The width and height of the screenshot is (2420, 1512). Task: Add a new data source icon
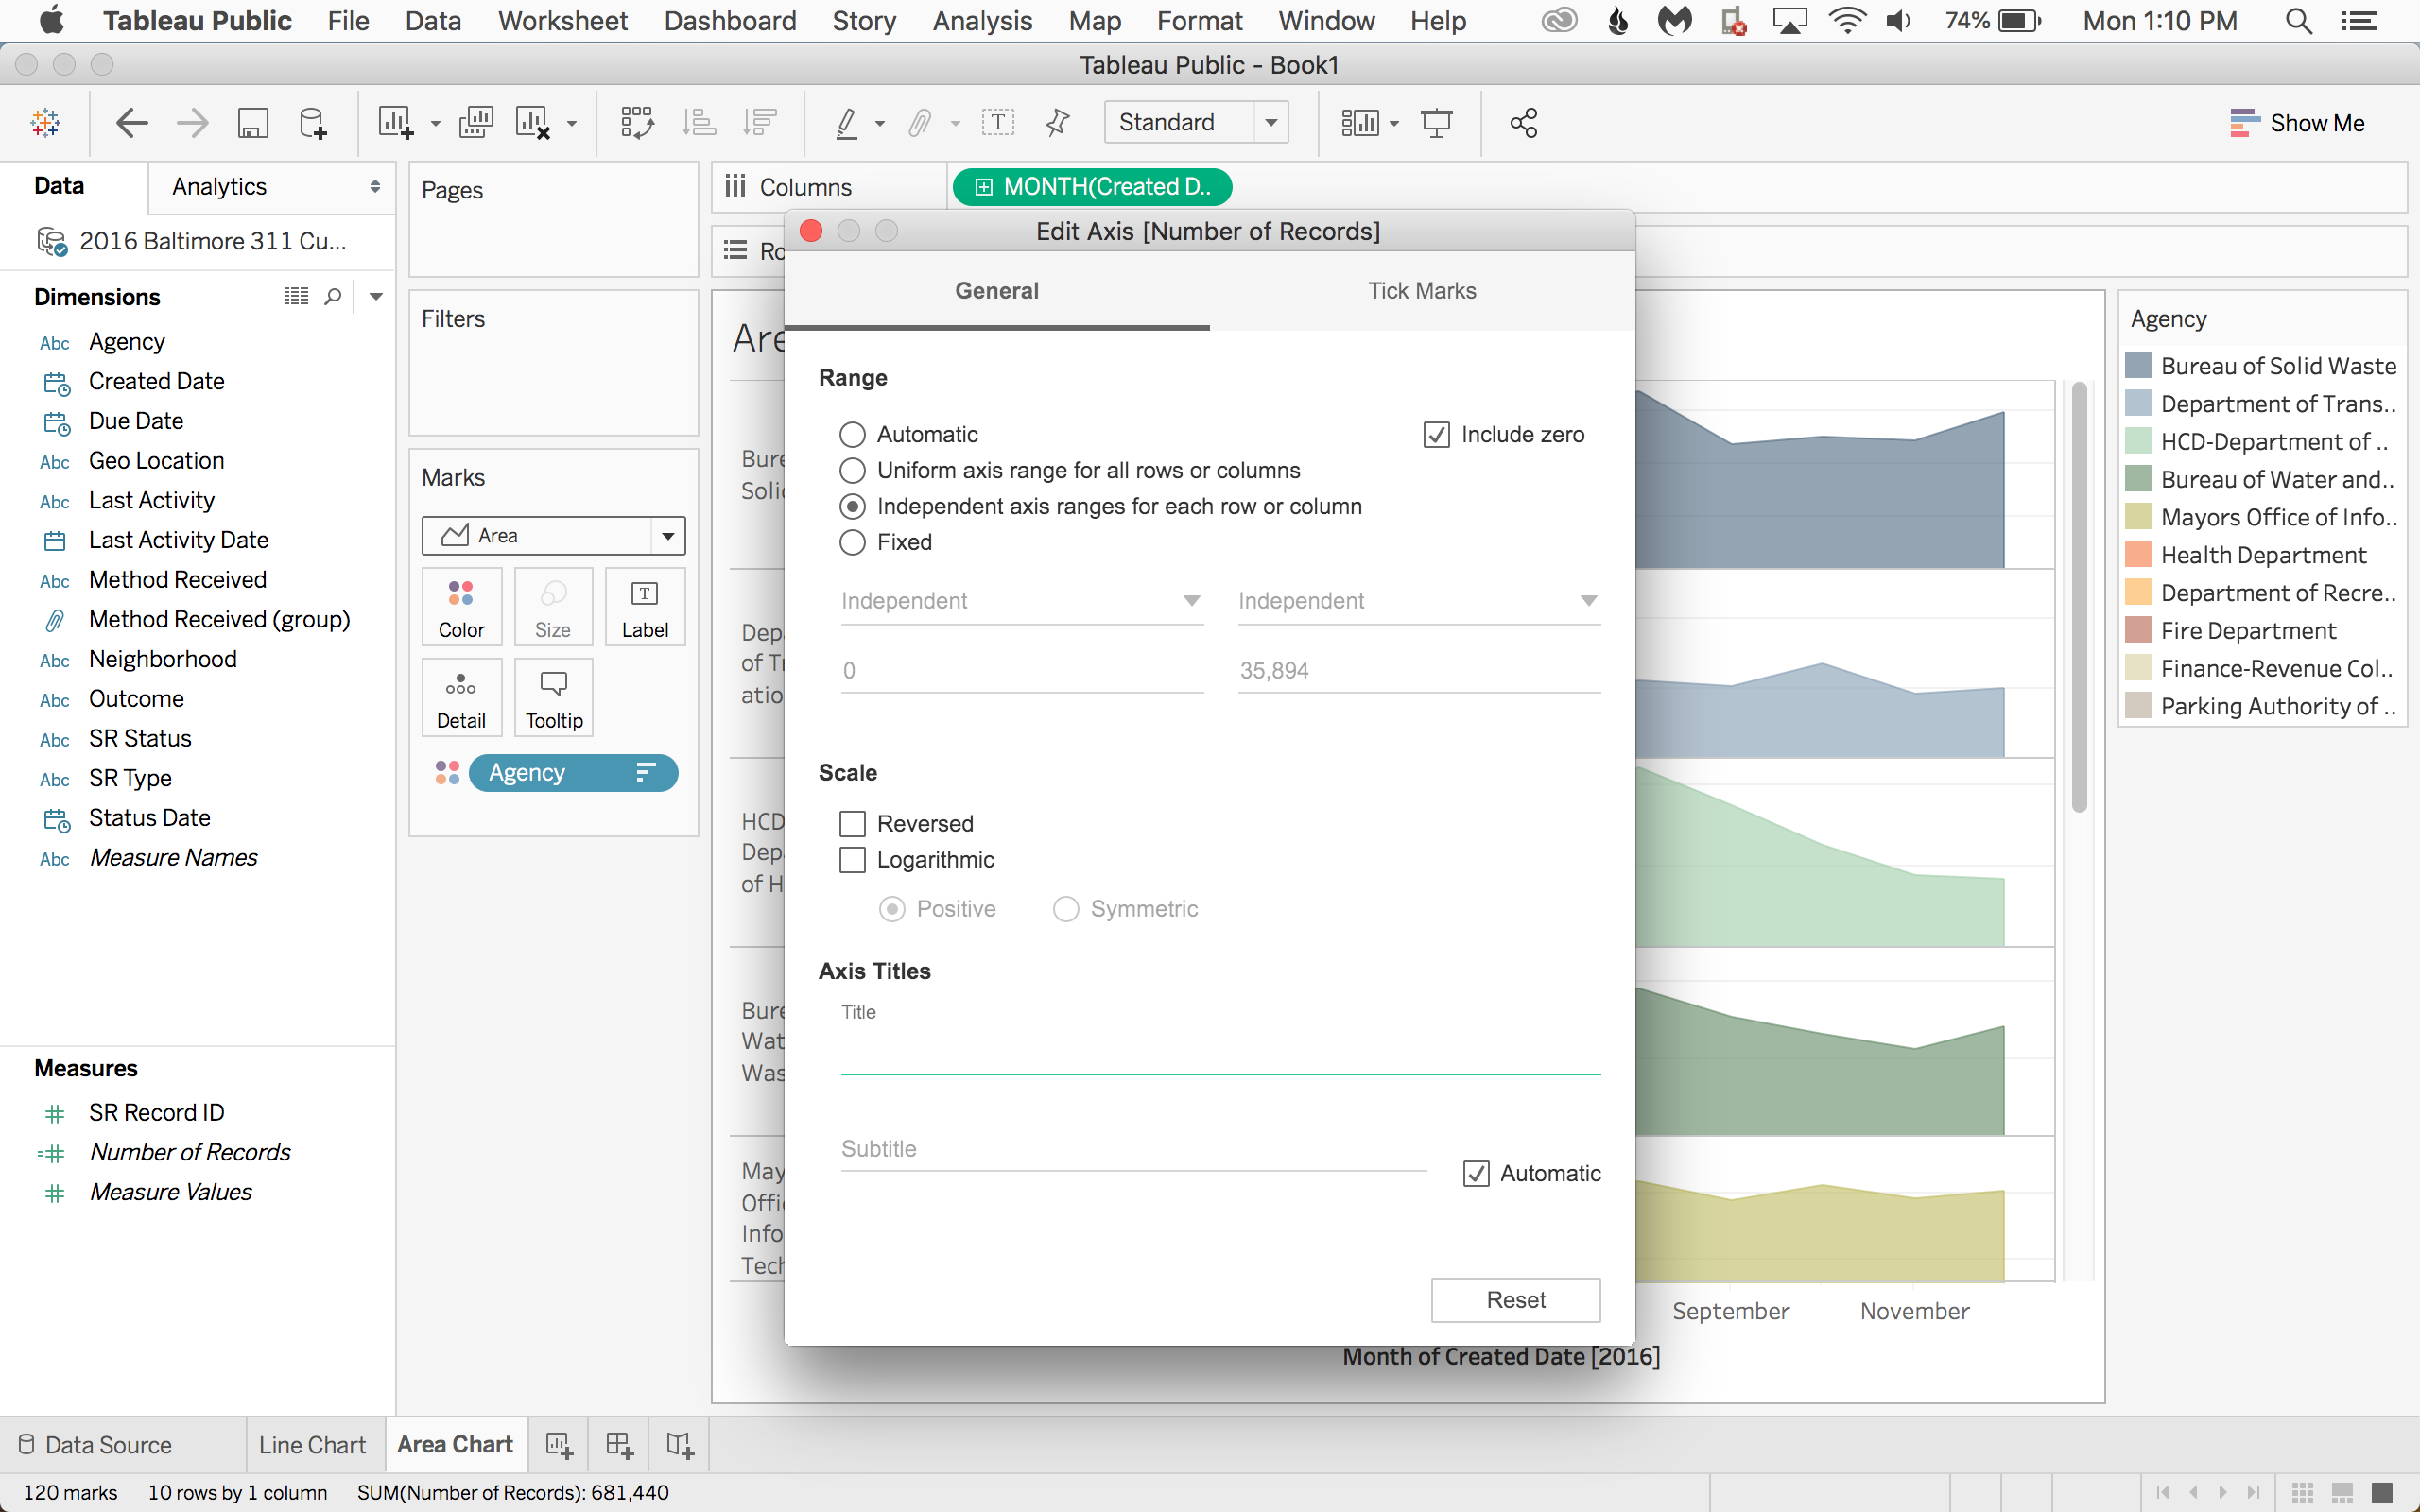click(x=312, y=123)
